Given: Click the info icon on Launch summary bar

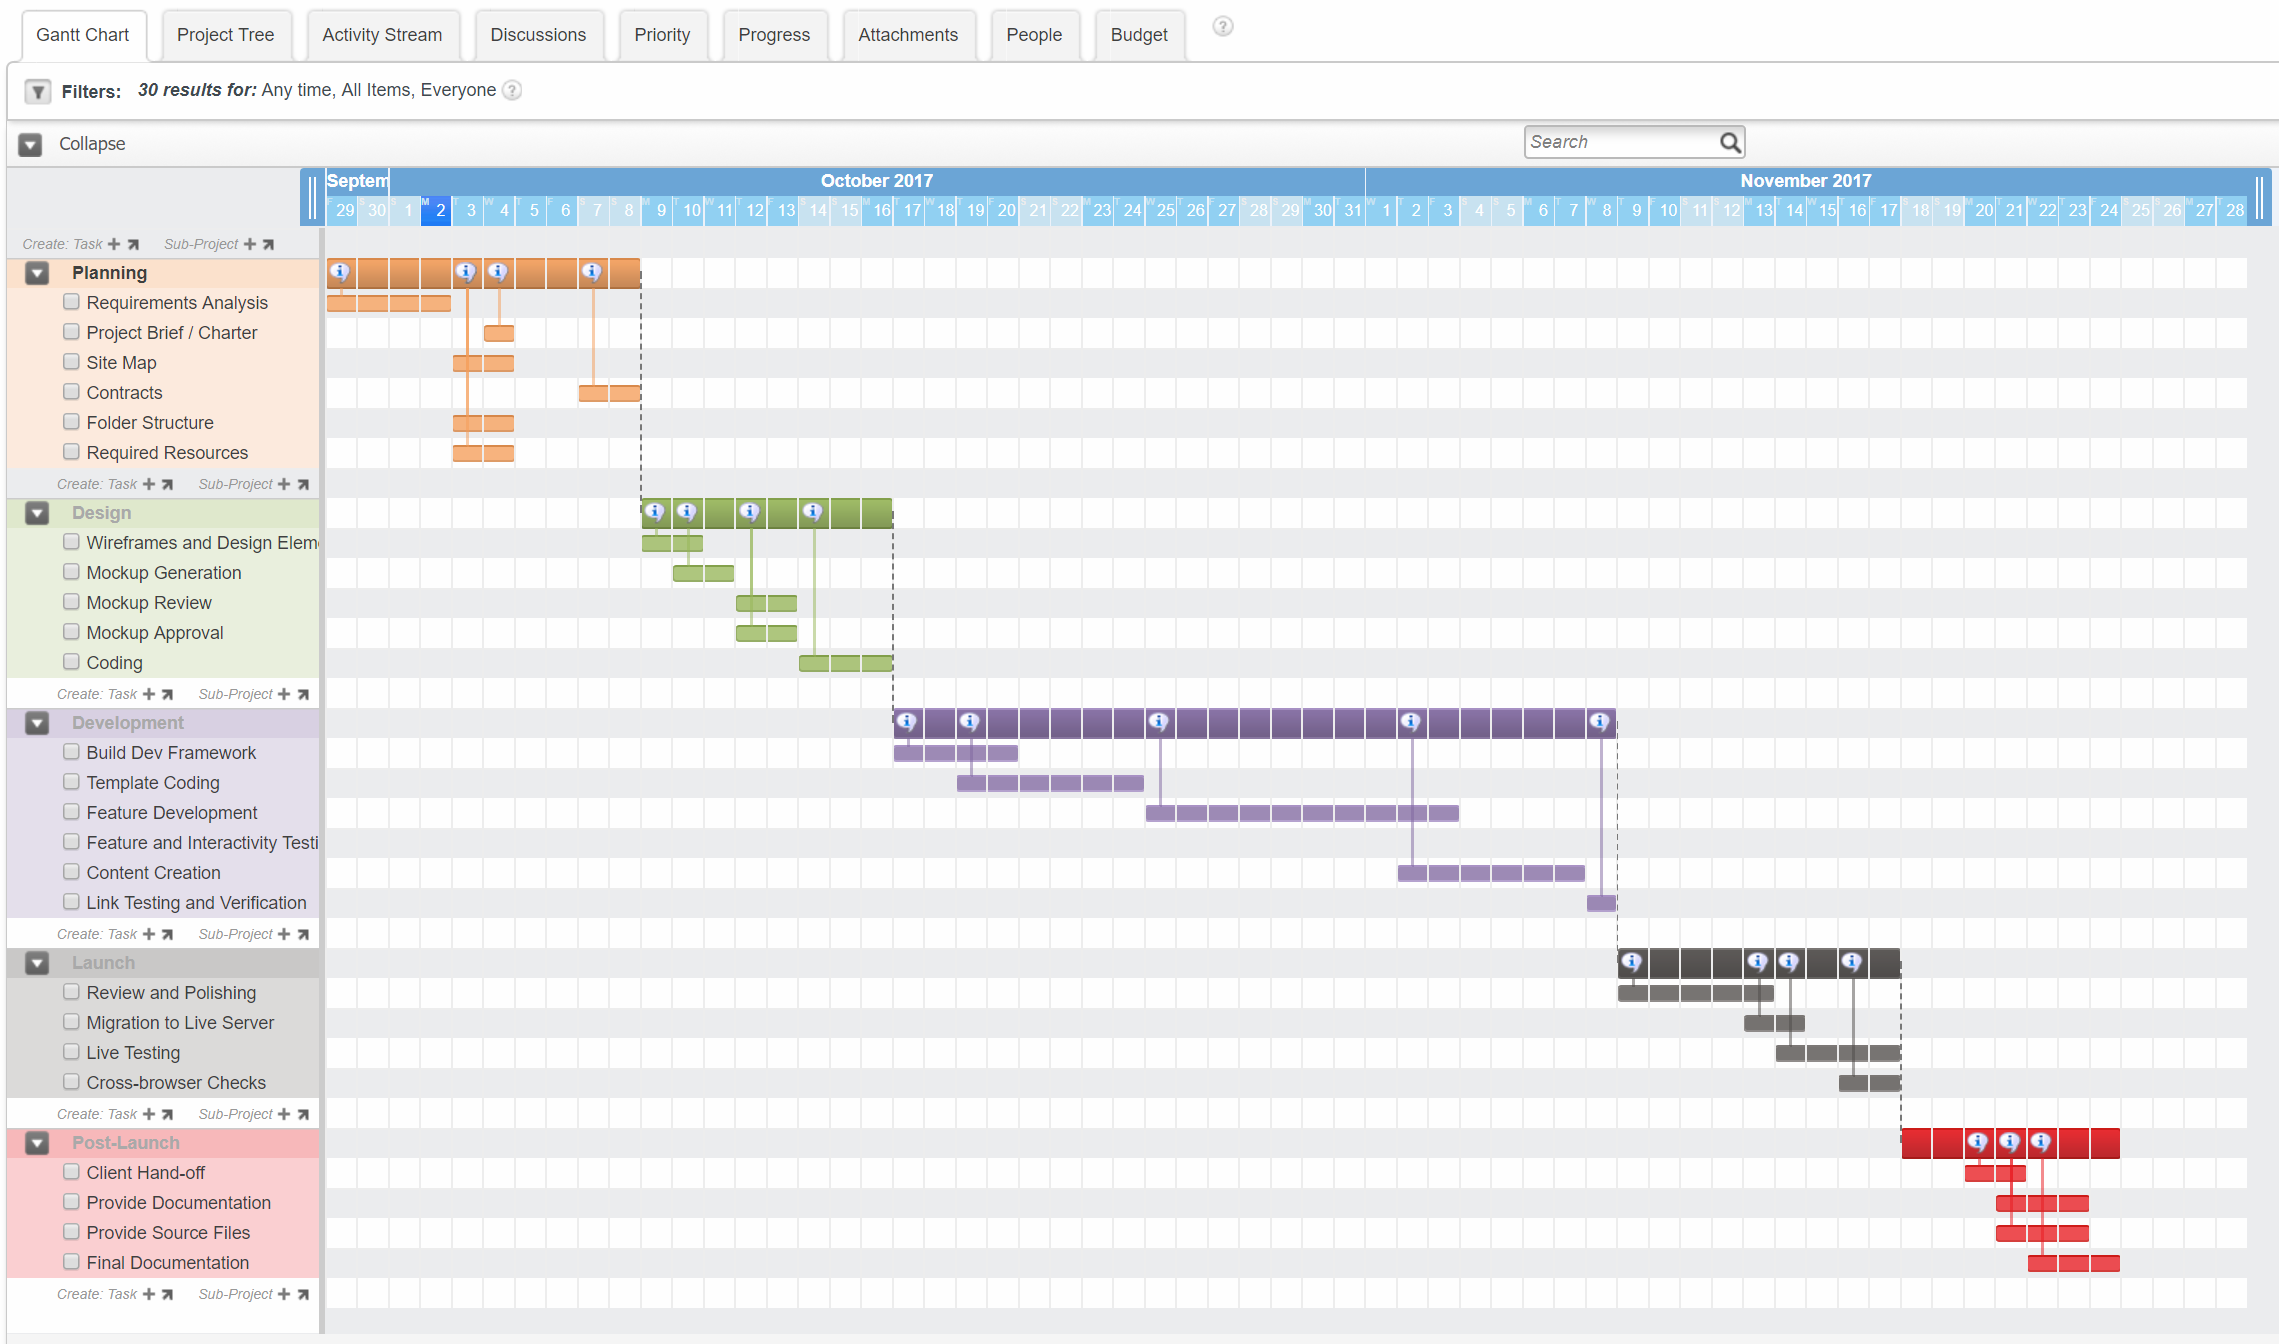Looking at the screenshot, I should click(x=1630, y=962).
